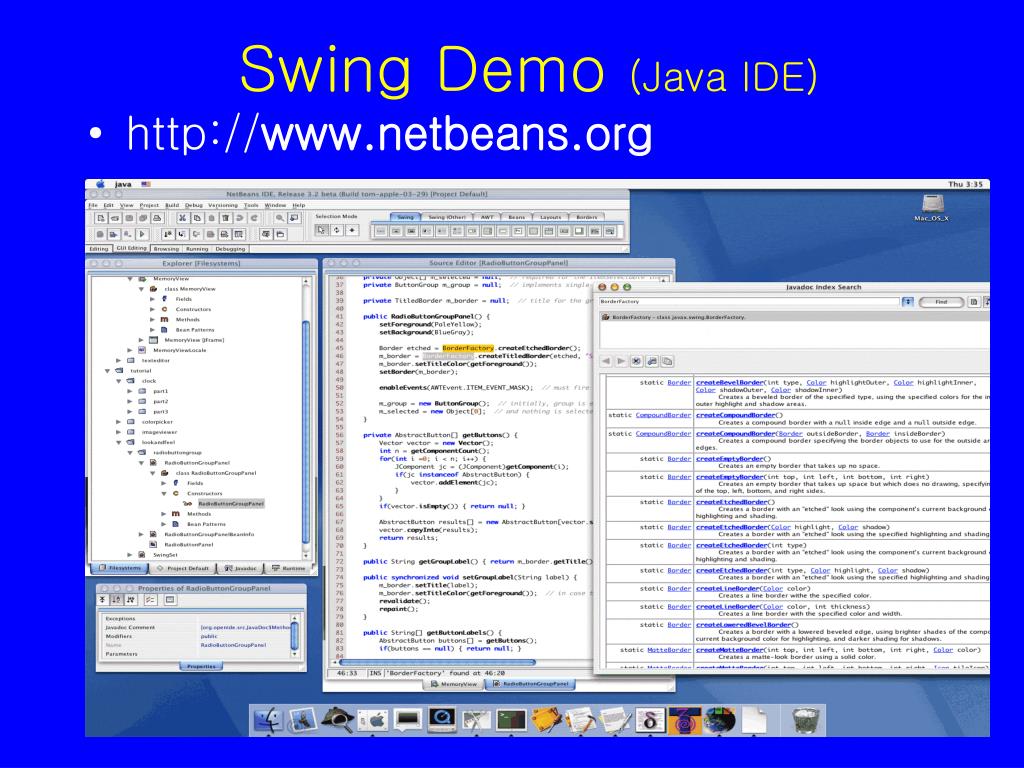Click the Find magnifier icon in NetBeans toolbar

pos(280,218)
